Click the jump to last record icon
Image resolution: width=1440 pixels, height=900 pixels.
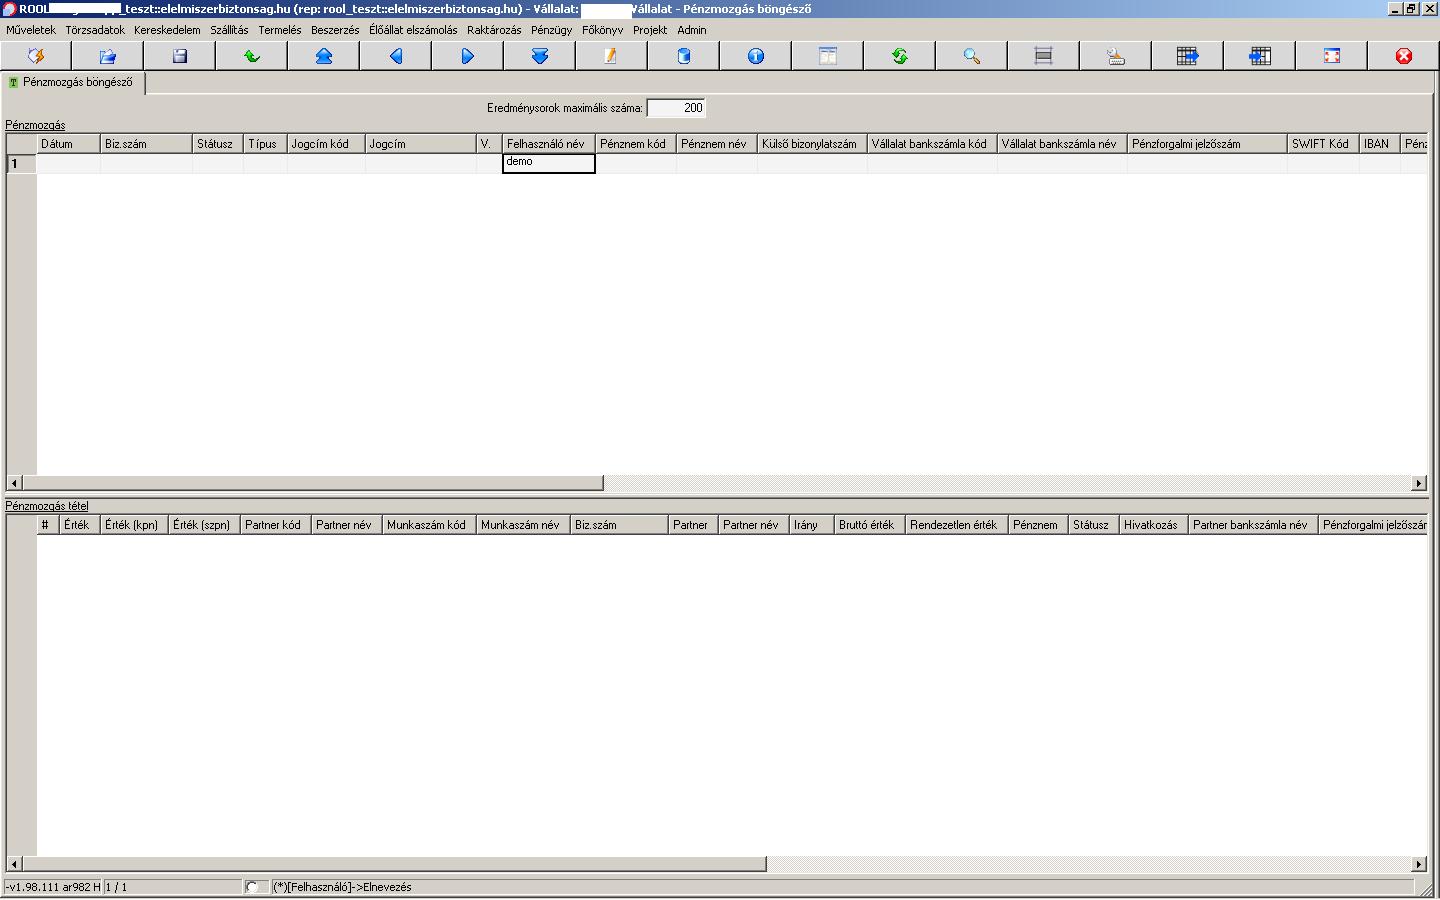[540, 56]
